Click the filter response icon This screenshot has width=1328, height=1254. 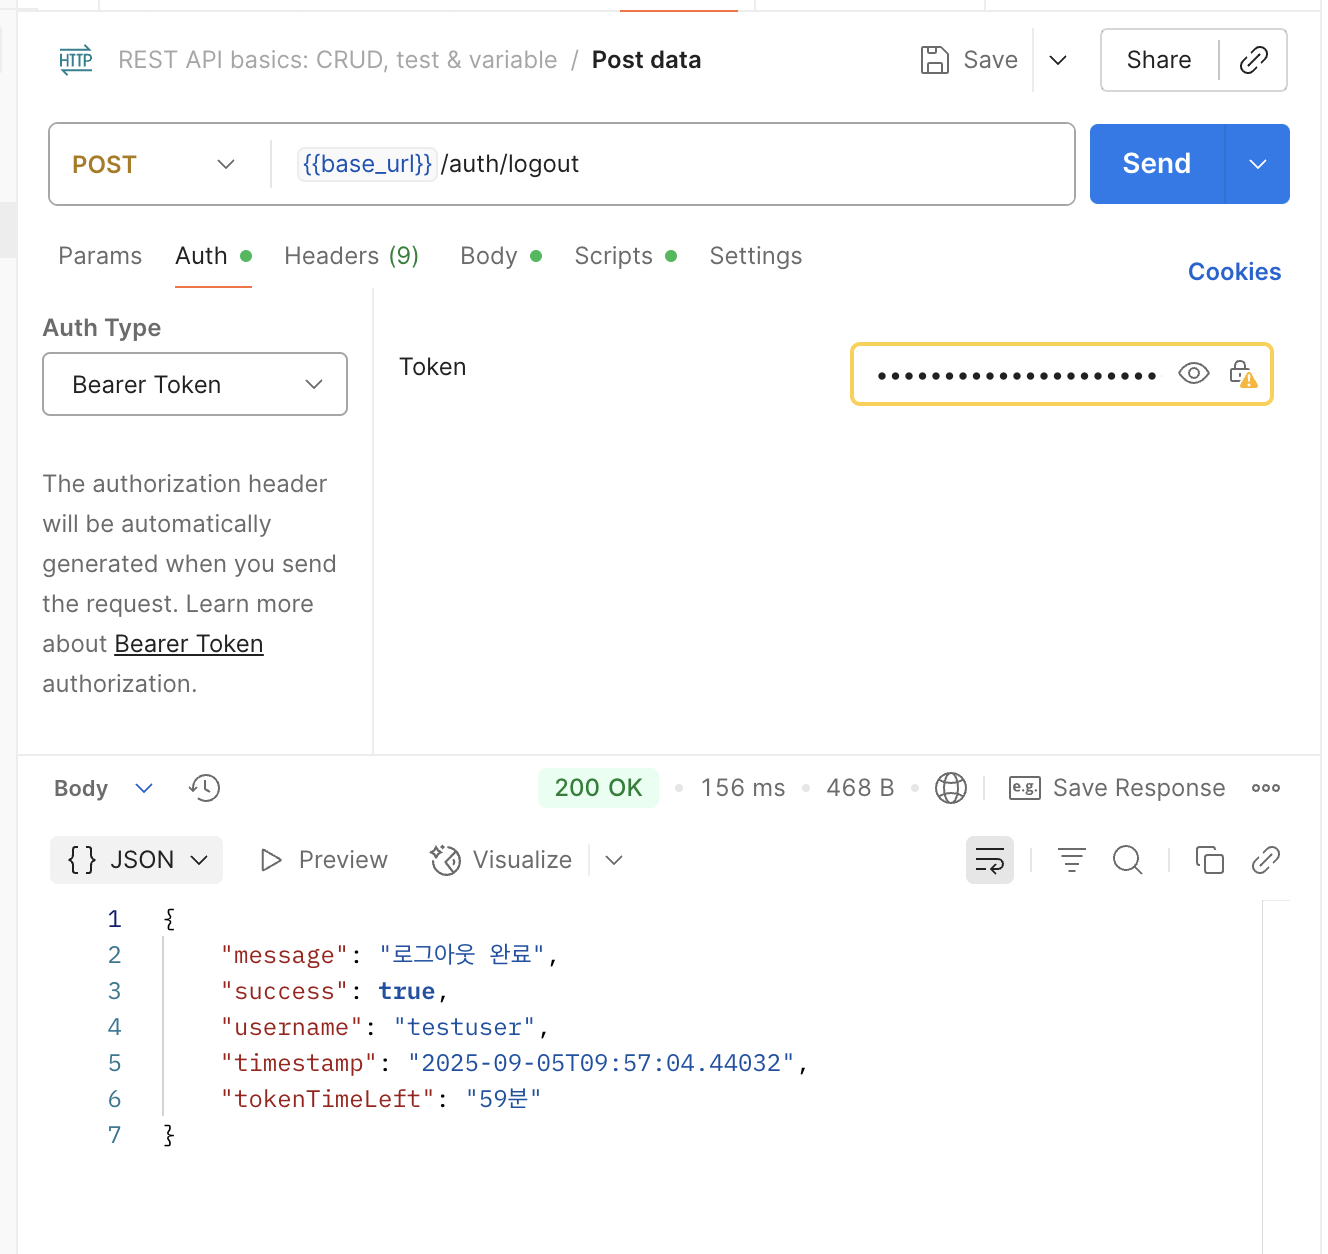(1071, 860)
